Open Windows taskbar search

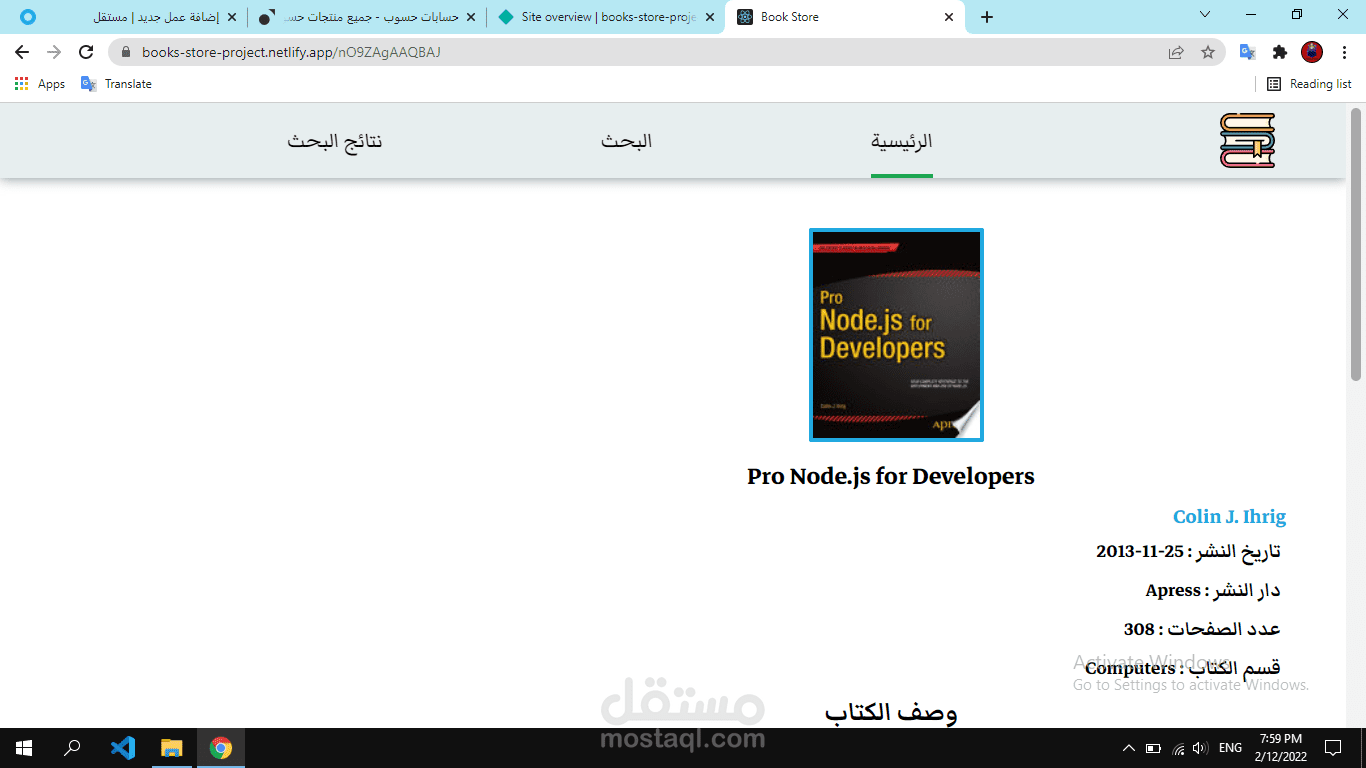pyautogui.click(x=72, y=748)
